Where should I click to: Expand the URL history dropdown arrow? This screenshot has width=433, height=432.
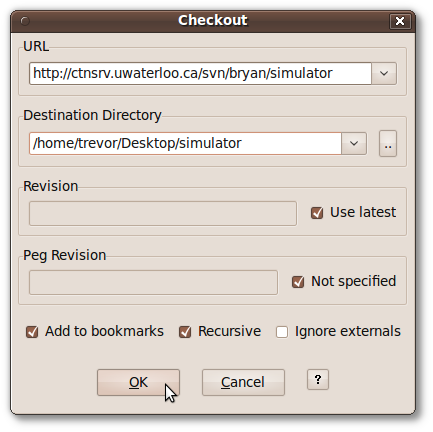click(384, 73)
